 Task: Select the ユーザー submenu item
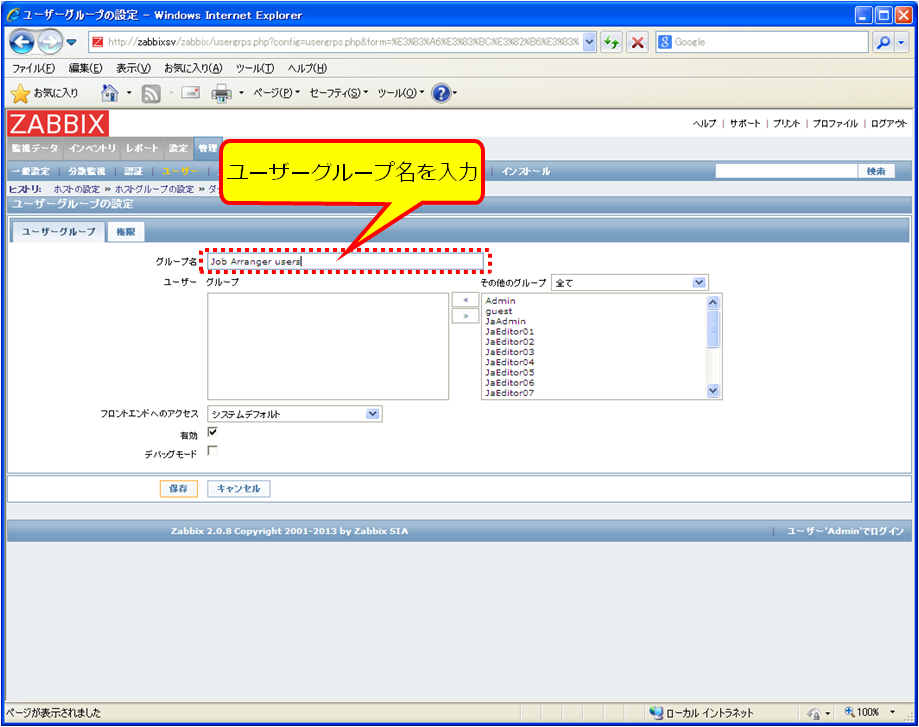[x=181, y=171]
